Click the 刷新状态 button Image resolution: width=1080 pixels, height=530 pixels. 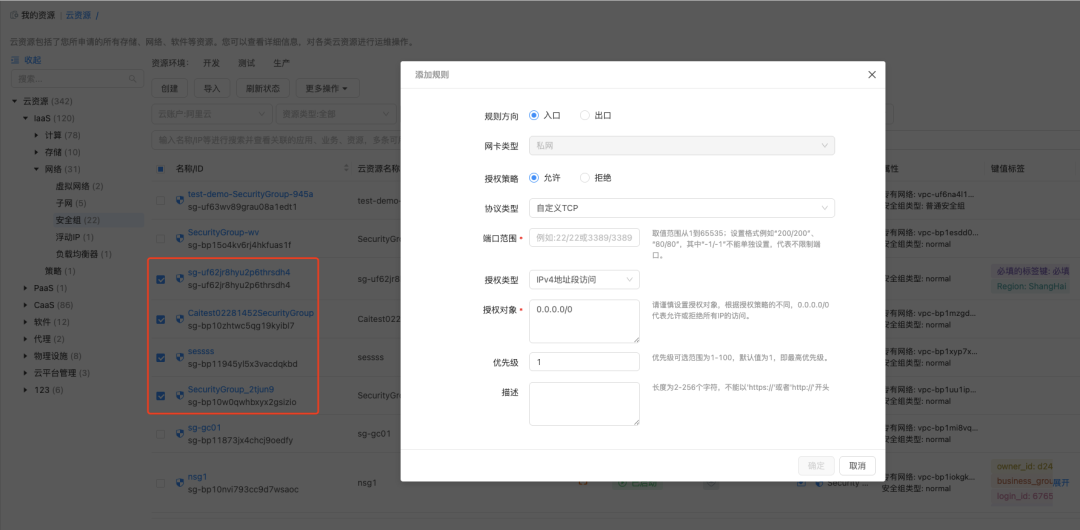point(263,88)
